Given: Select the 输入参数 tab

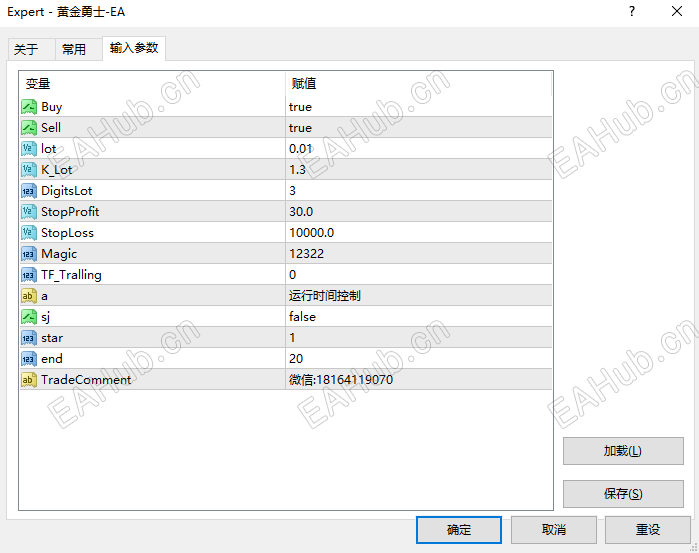Looking at the screenshot, I should (x=134, y=48).
